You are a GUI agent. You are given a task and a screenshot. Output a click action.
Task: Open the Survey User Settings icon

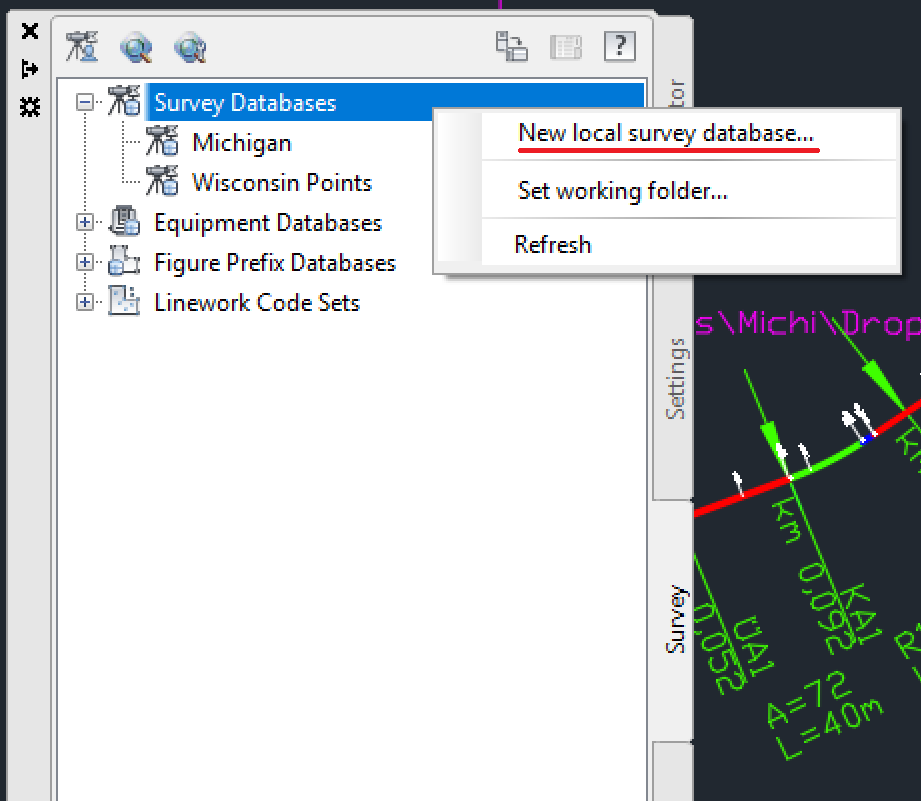point(82,47)
